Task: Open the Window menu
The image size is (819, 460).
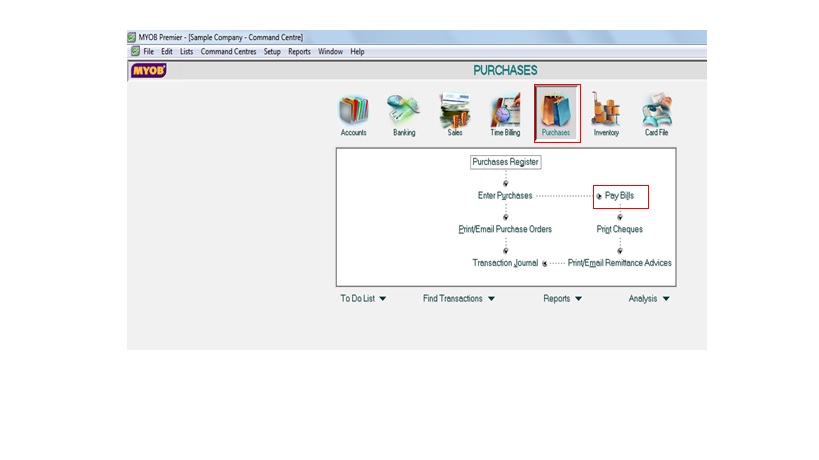Action: coord(330,52)
